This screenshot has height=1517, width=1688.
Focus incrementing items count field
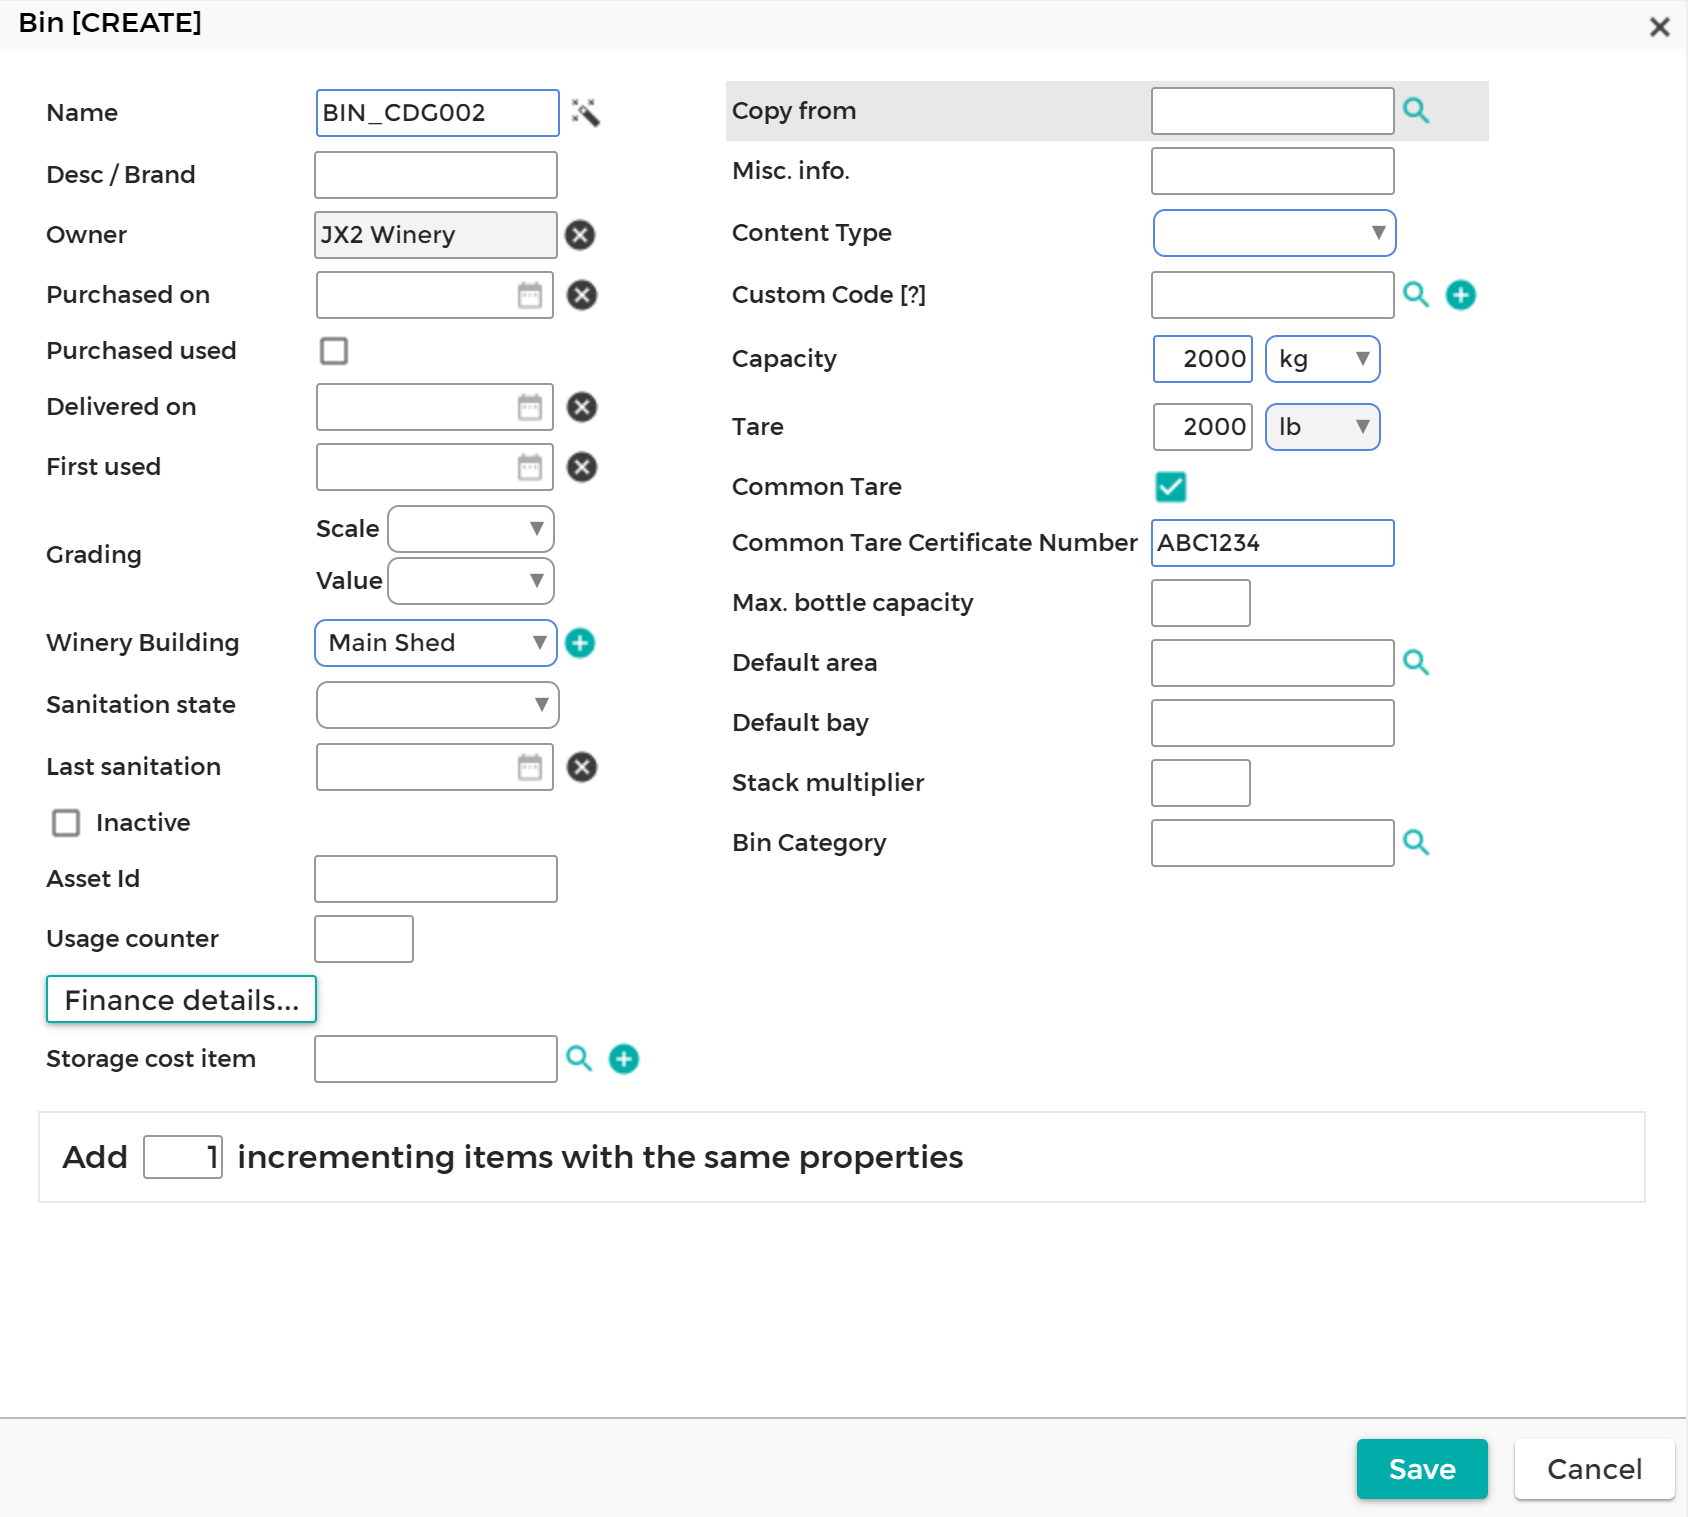(183, 1157)
